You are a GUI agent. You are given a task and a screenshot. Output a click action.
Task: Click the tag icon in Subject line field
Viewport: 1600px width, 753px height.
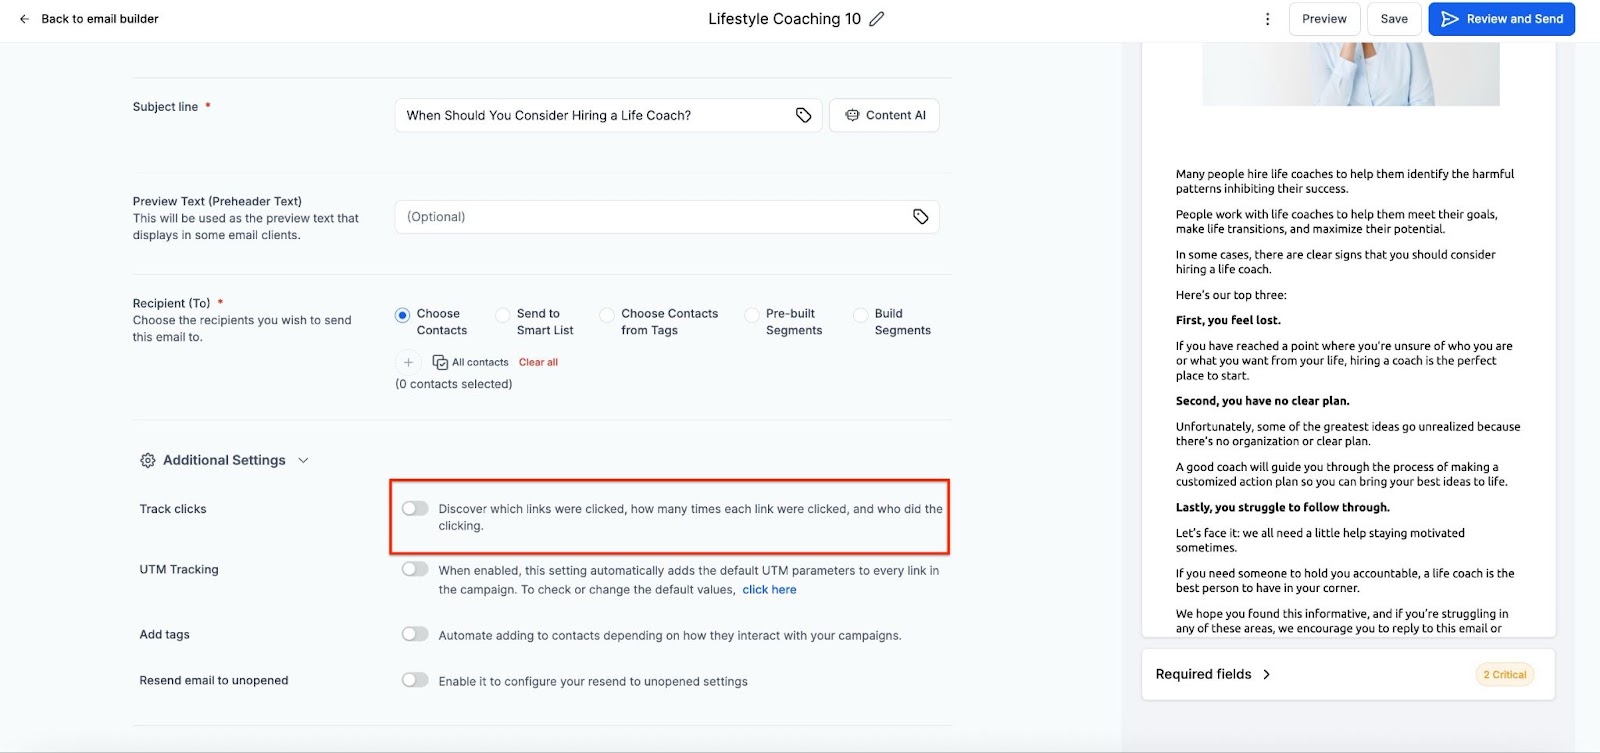(x=803, y=115)
